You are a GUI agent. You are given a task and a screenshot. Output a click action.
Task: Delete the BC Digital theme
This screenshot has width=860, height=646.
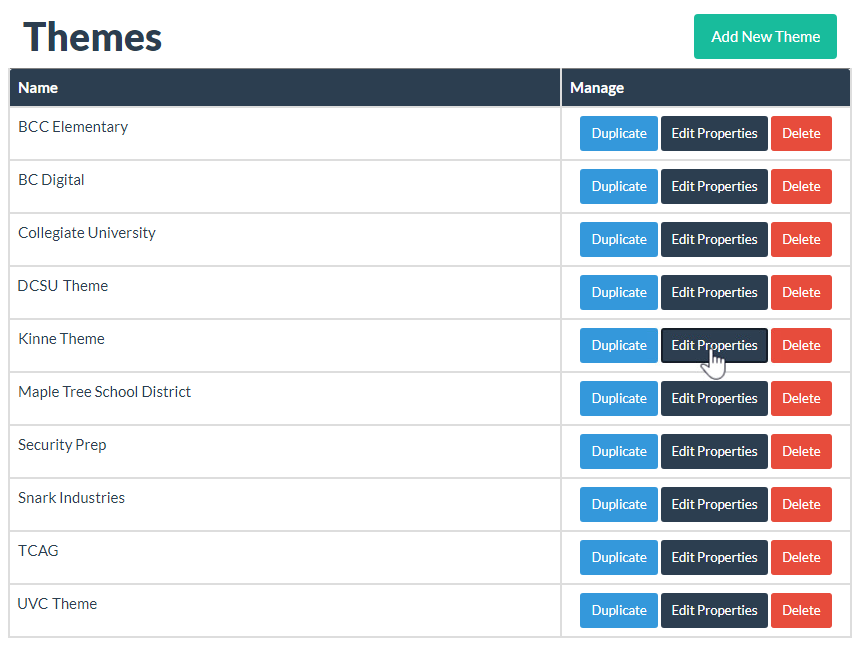(x=801, y=186)
